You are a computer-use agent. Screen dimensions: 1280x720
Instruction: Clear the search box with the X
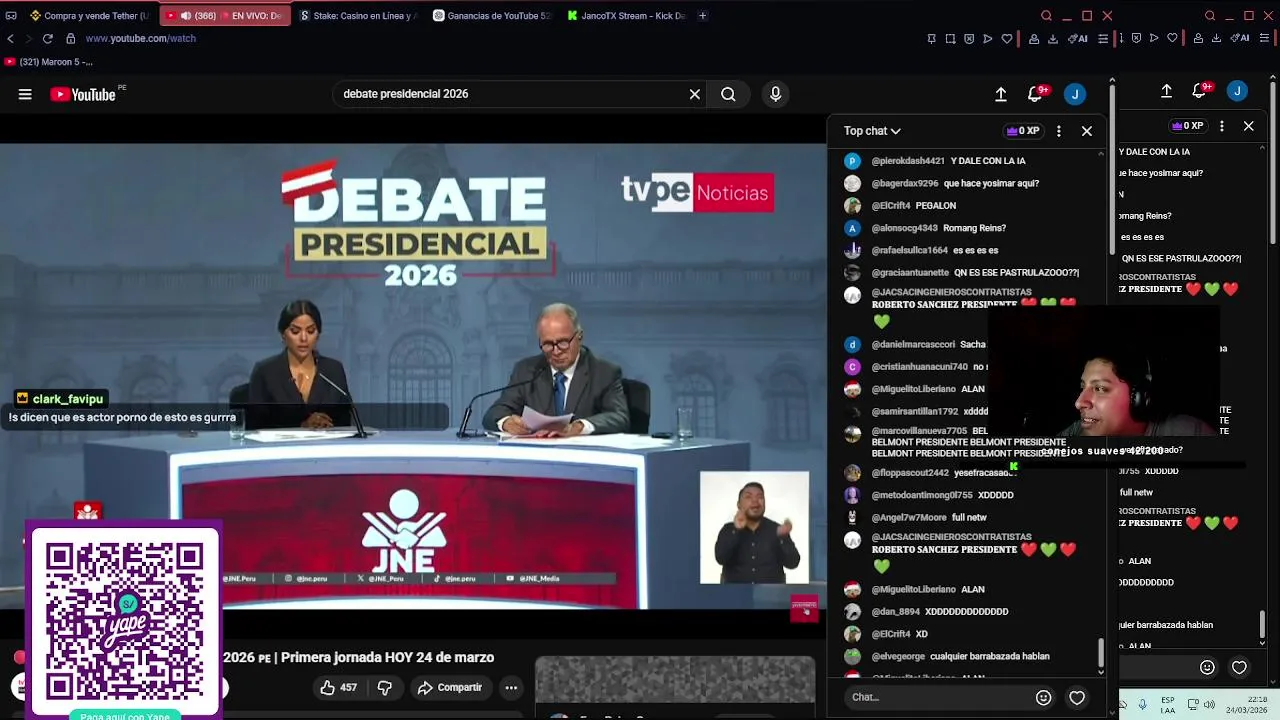695,94
